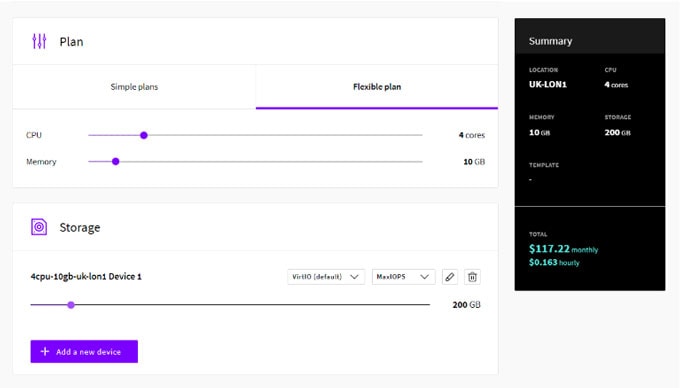The width and height of the screenshot is (680, 388).
Task: Click the 4cpu-10gb-uk-lon1 Device 1 name
Action: coord(86,277)
